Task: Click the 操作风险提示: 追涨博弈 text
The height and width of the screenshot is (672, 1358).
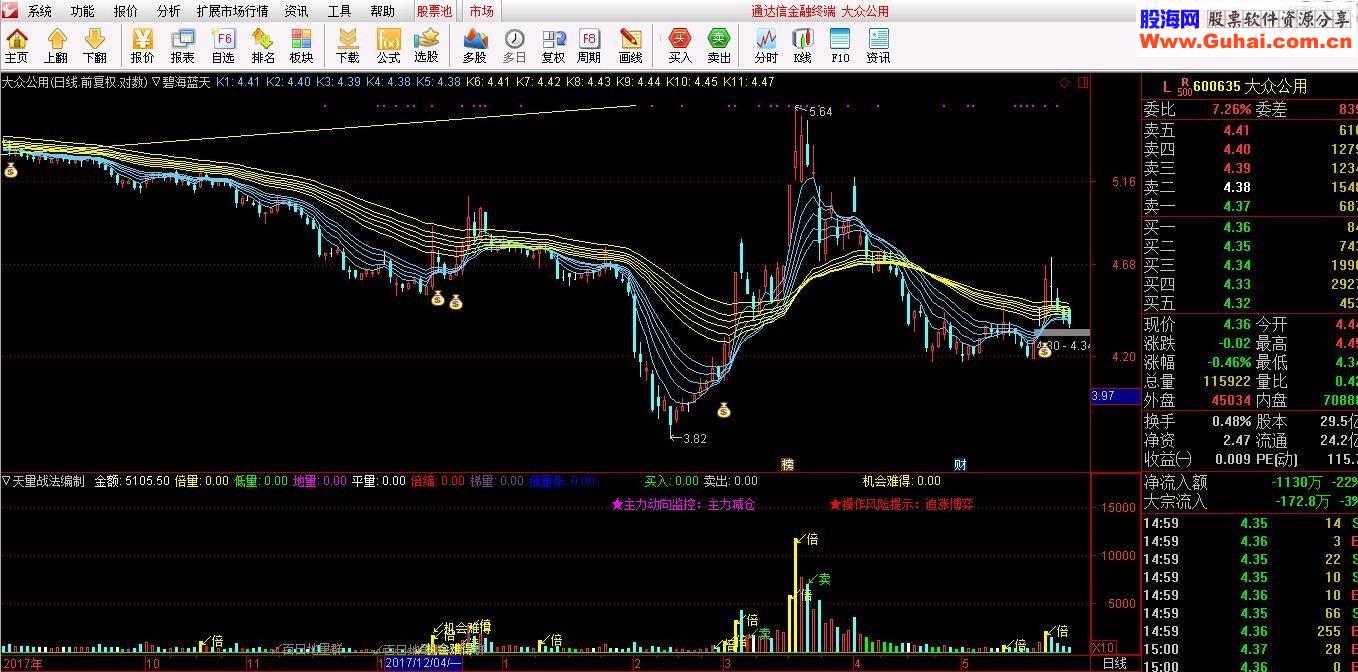Action: [901, 505]
